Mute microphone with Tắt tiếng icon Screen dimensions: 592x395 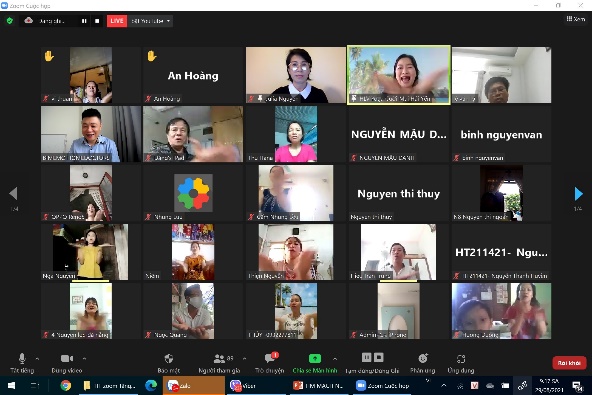click(x=22, y=358)
